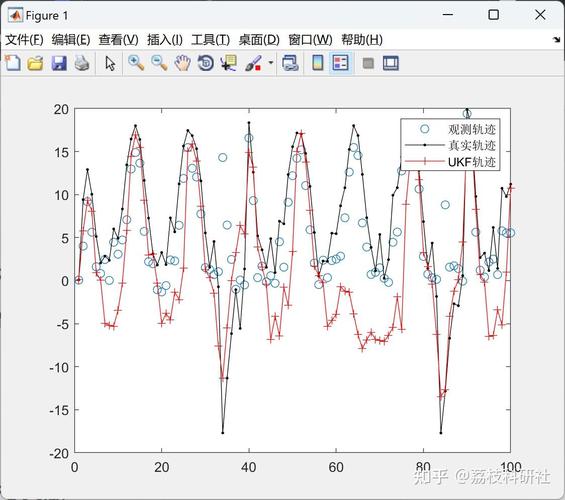The image size is (565, 500).
Task: Show plot tools and dock figure
Action: tap(391, 63)
